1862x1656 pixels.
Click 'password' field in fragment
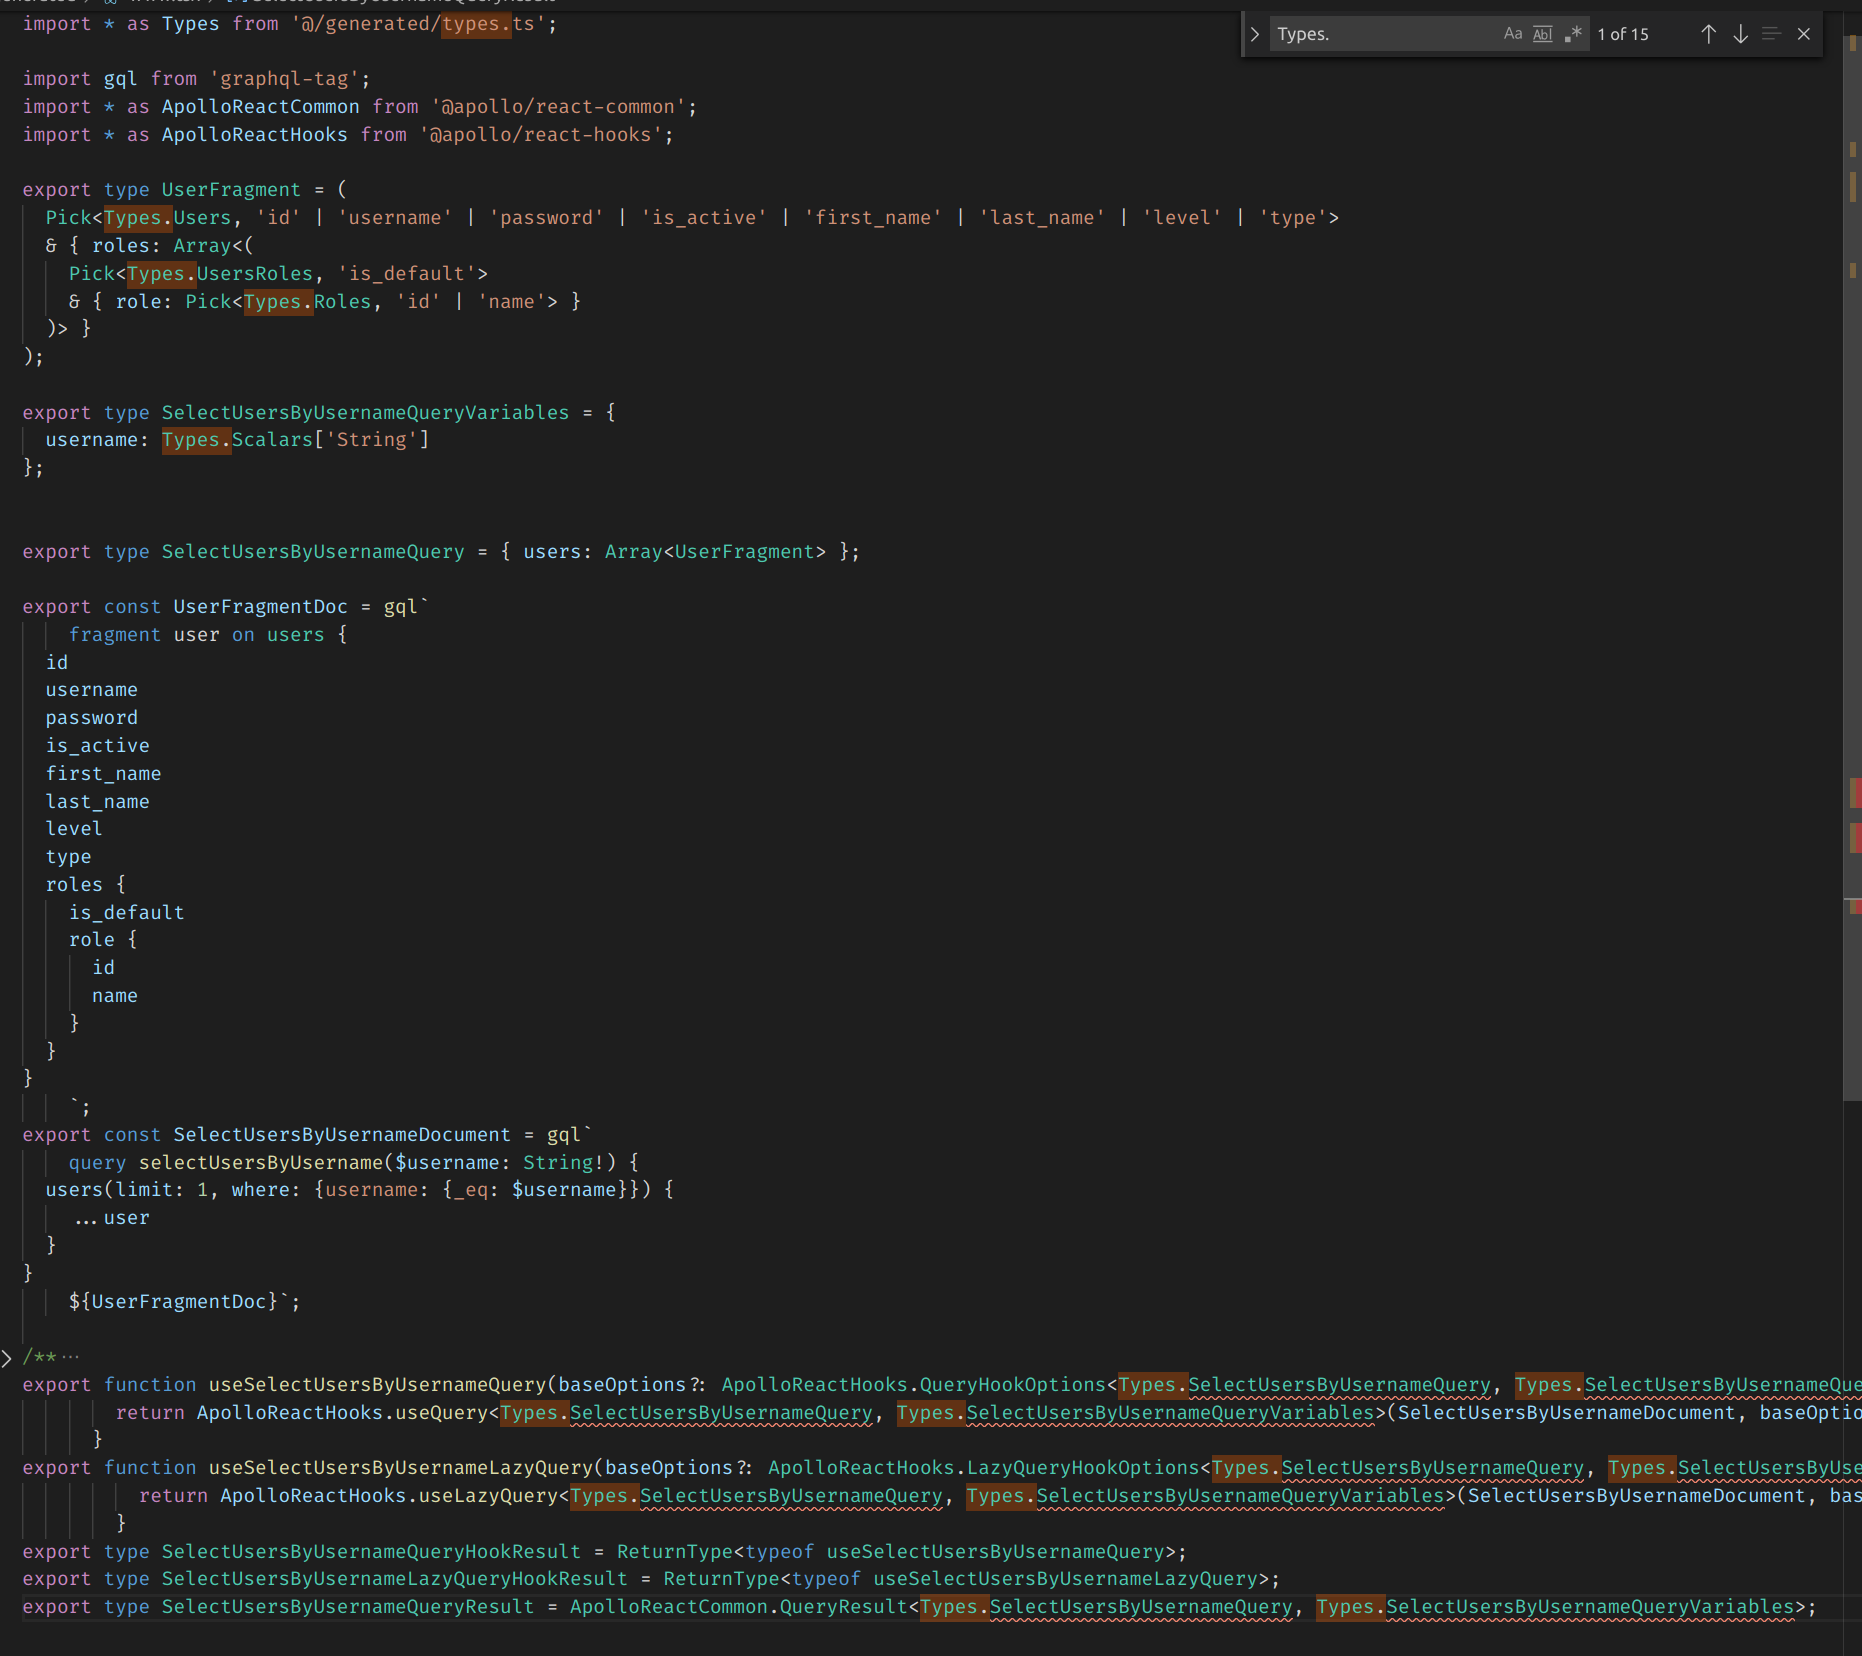click(92, 717)
